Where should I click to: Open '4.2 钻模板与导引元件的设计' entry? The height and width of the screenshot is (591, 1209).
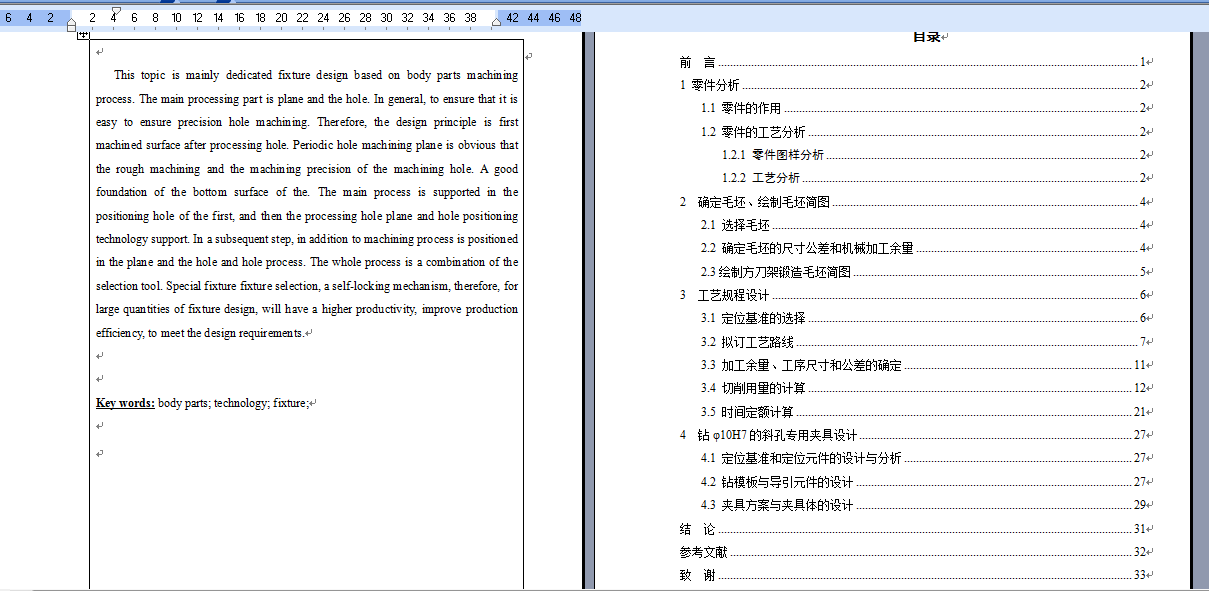(924, 482)
